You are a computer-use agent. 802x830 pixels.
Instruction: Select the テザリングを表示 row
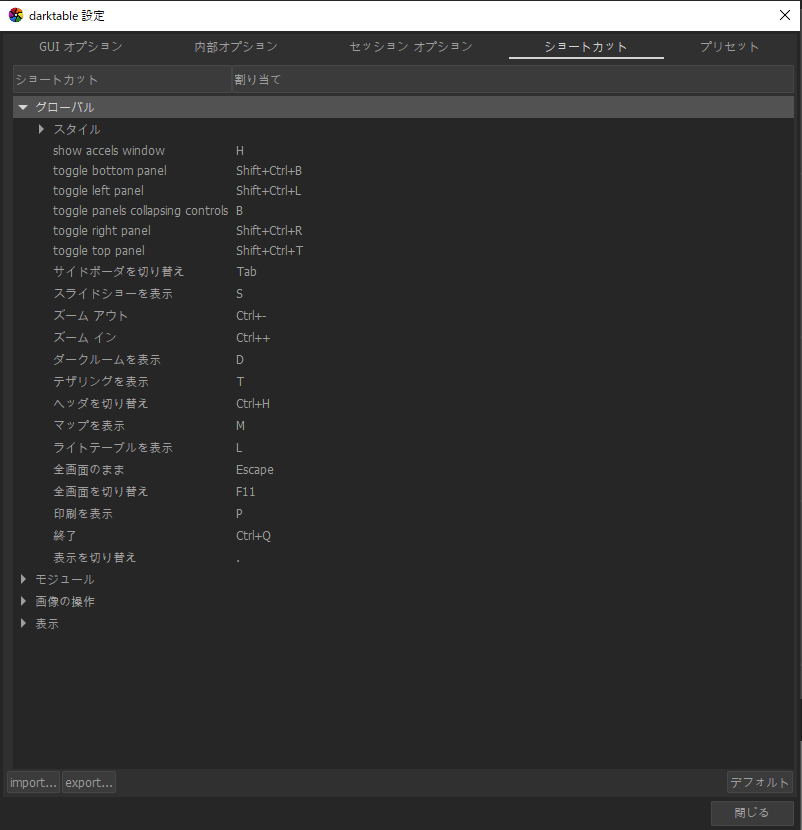[403, 382]
